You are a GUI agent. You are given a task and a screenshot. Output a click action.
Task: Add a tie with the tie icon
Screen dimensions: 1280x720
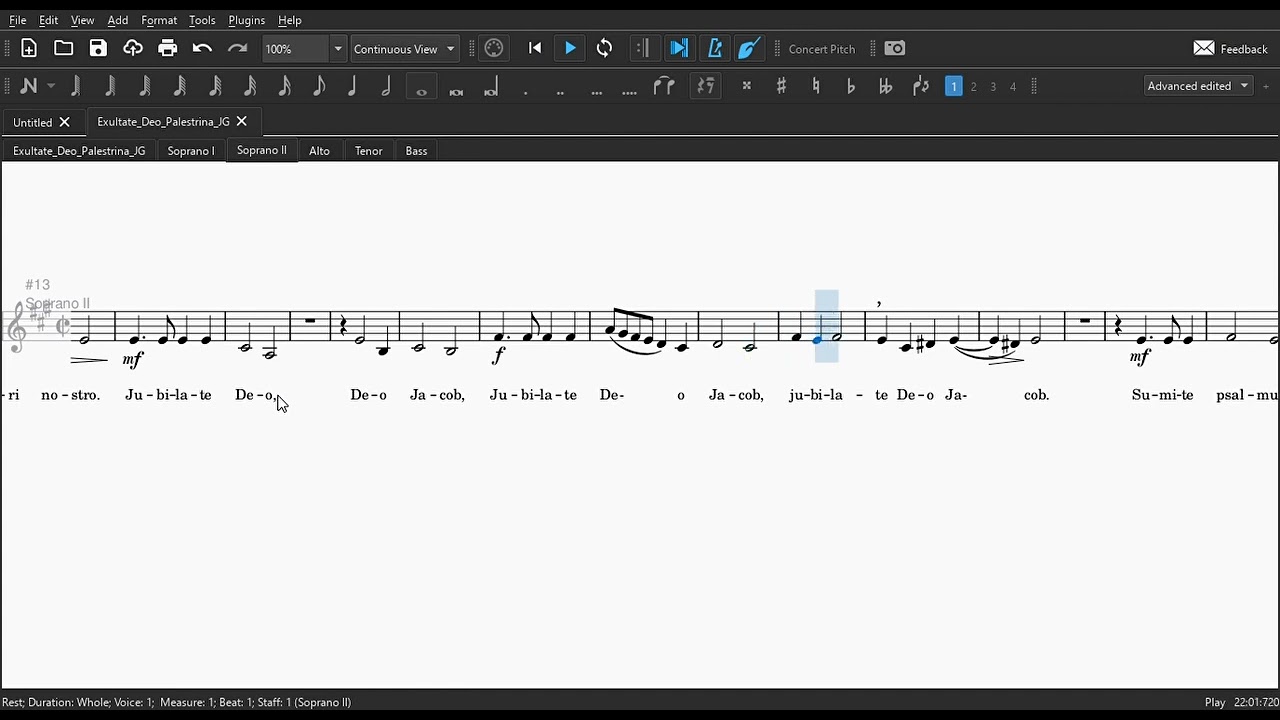click(664, 86)
